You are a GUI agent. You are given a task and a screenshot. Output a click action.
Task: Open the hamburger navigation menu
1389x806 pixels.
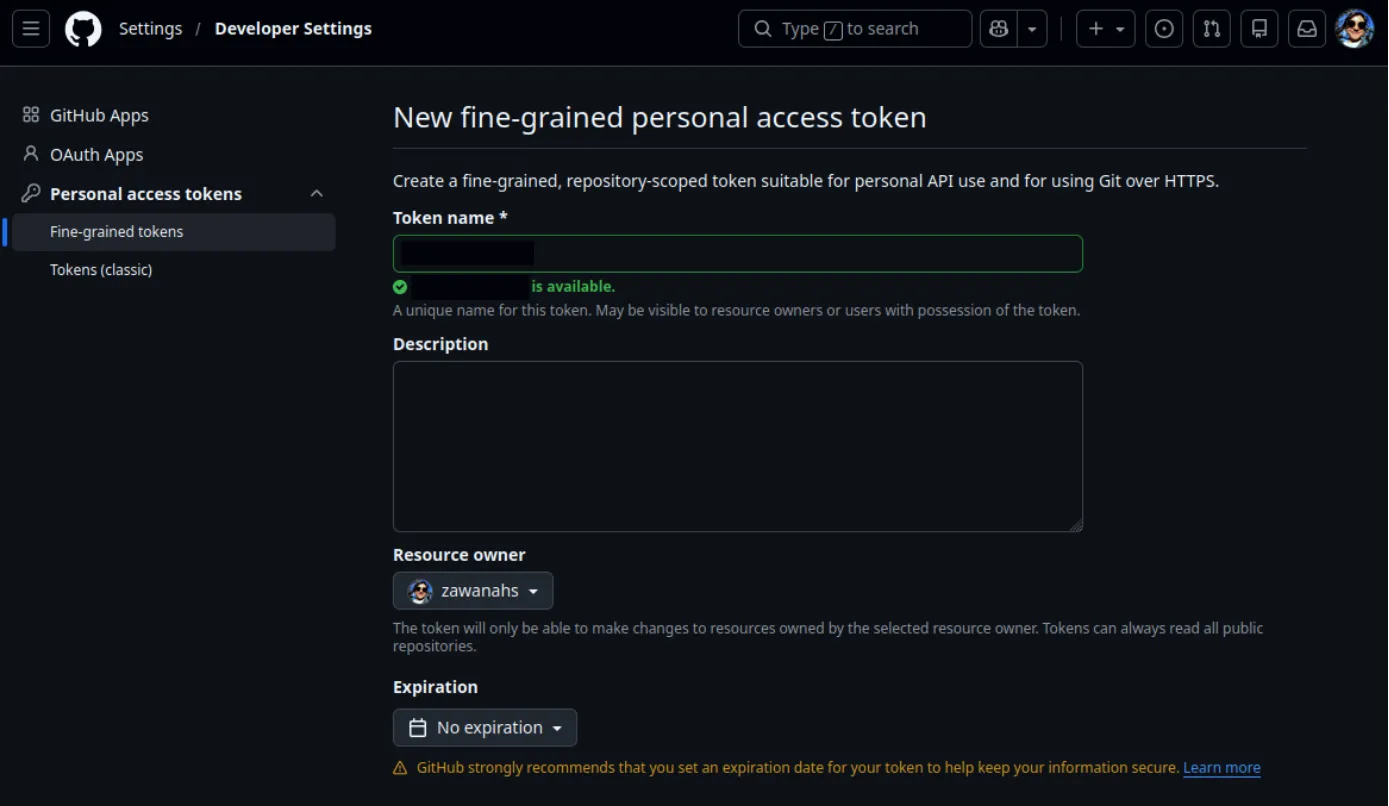31,29
